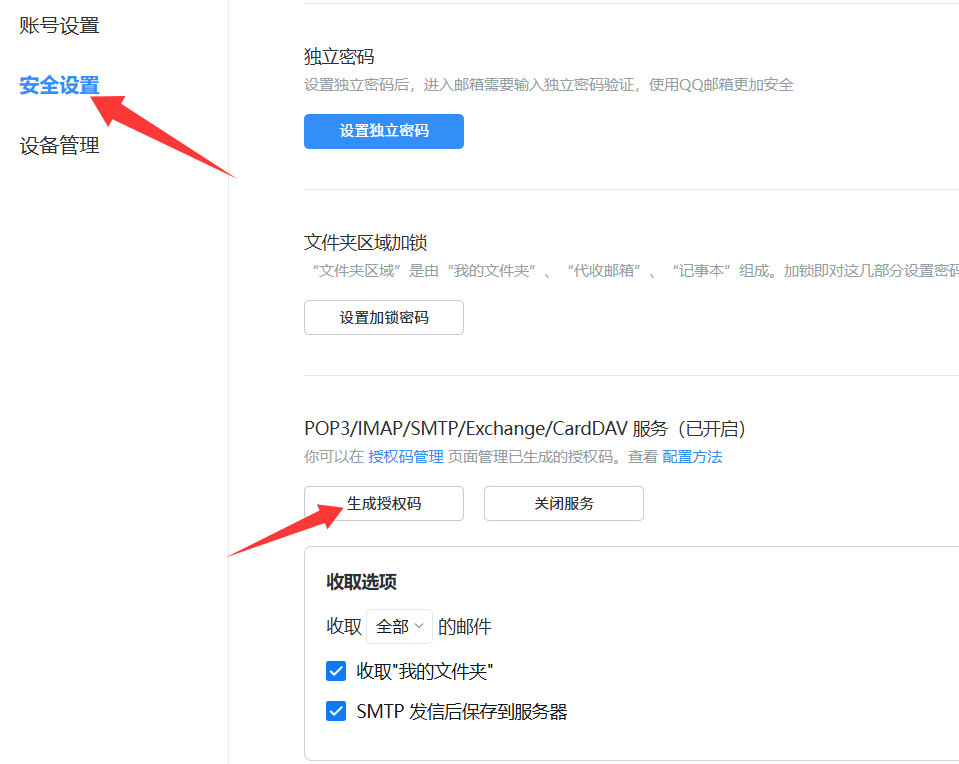The height and width of the screenshot is (764, 959).
Task: Click the blue 设置独立密码 button
Action: pyautogui.click(x=384, y=131)
